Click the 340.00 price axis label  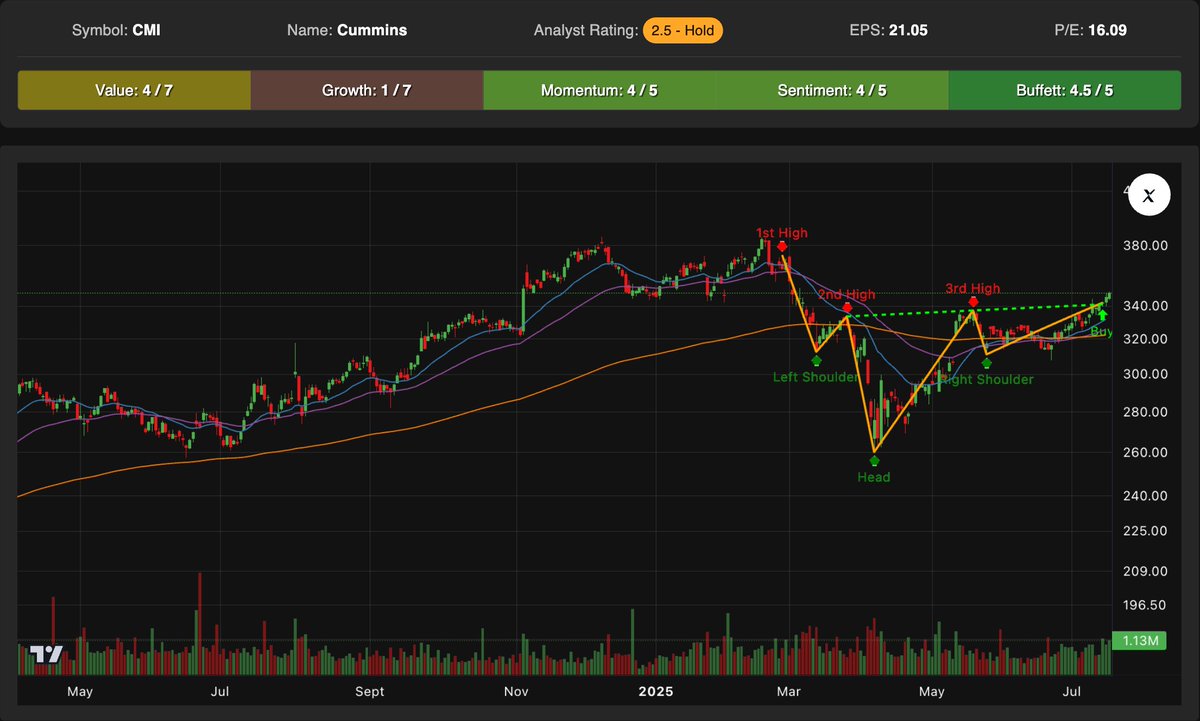pos(1147,306)
